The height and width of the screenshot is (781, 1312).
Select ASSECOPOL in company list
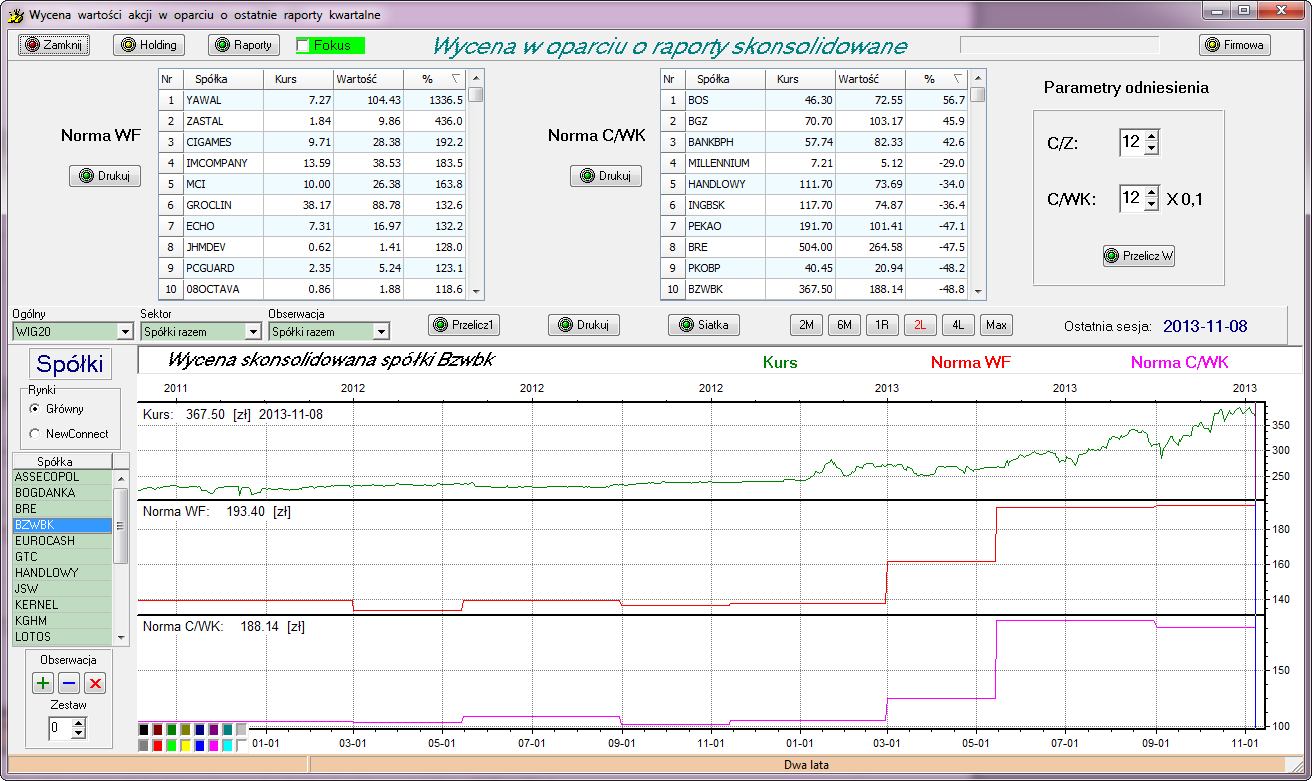[x=62, y=477]
